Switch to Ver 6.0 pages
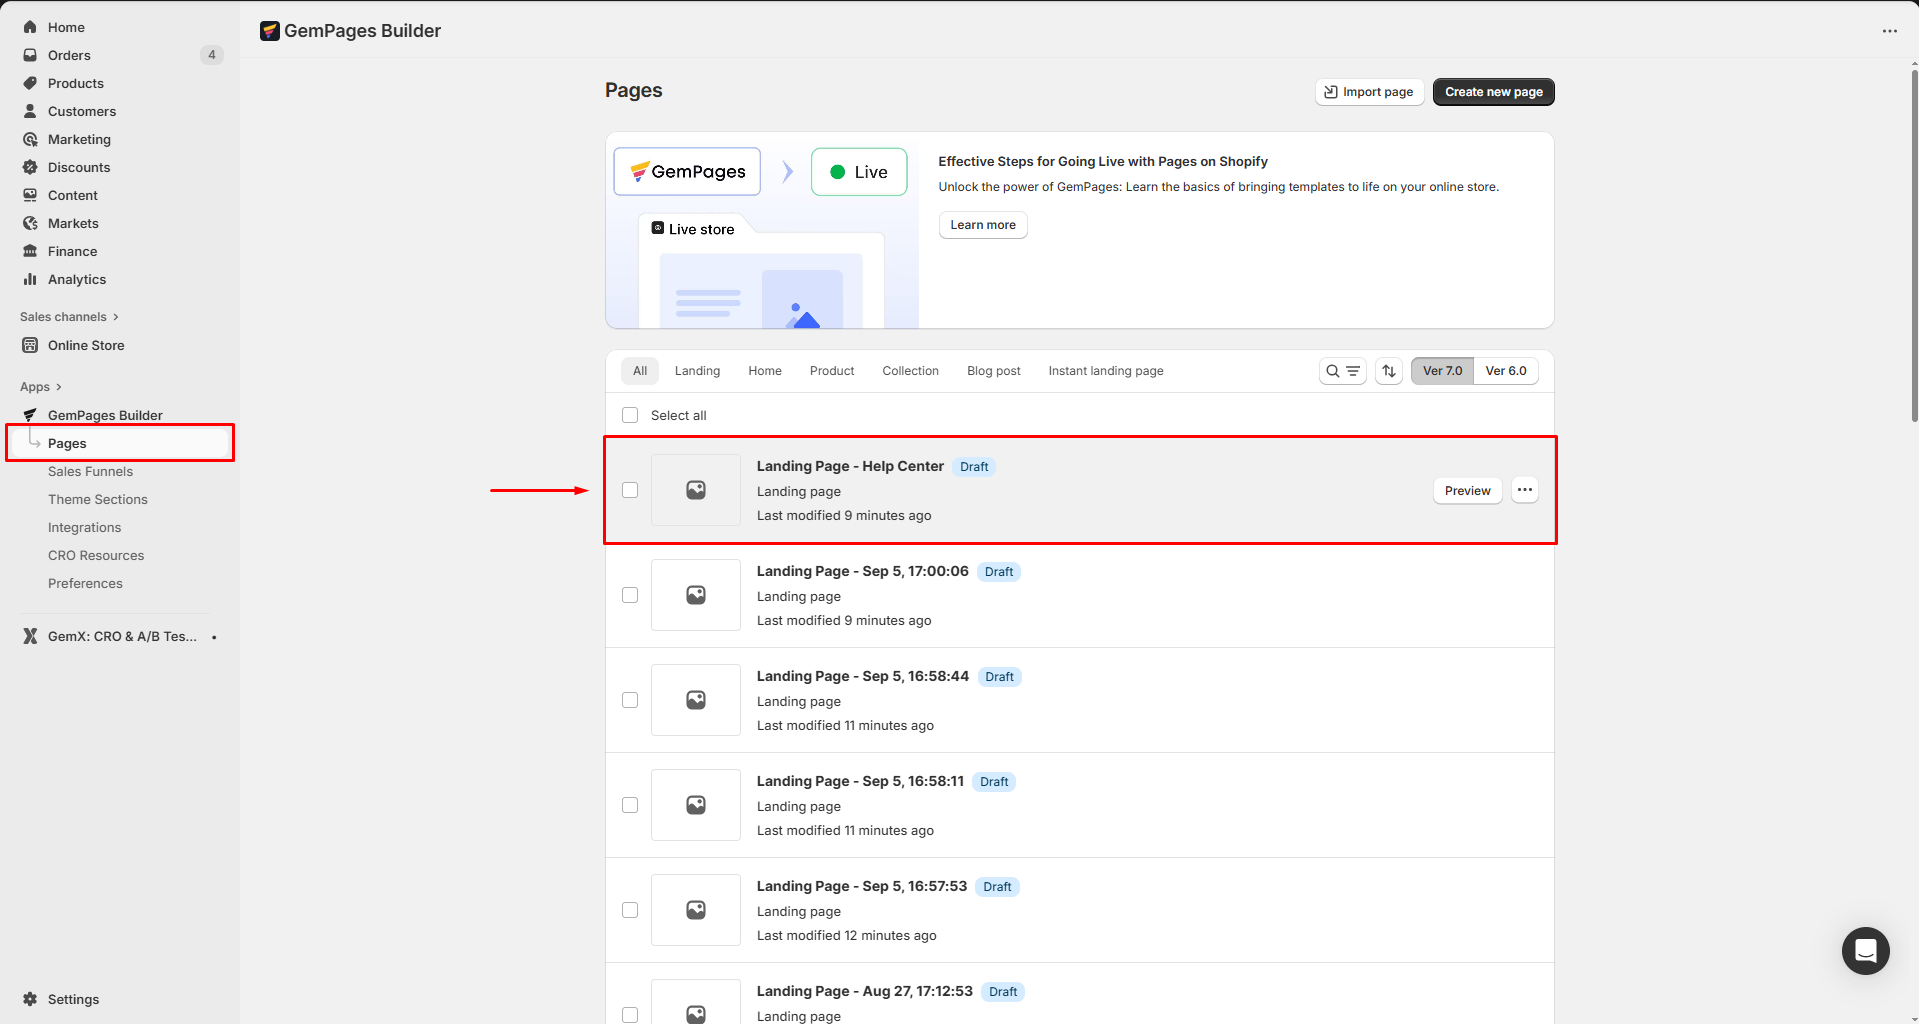The width and height of the screenshot is (1919, 1024). click(x=1505, y=371)
